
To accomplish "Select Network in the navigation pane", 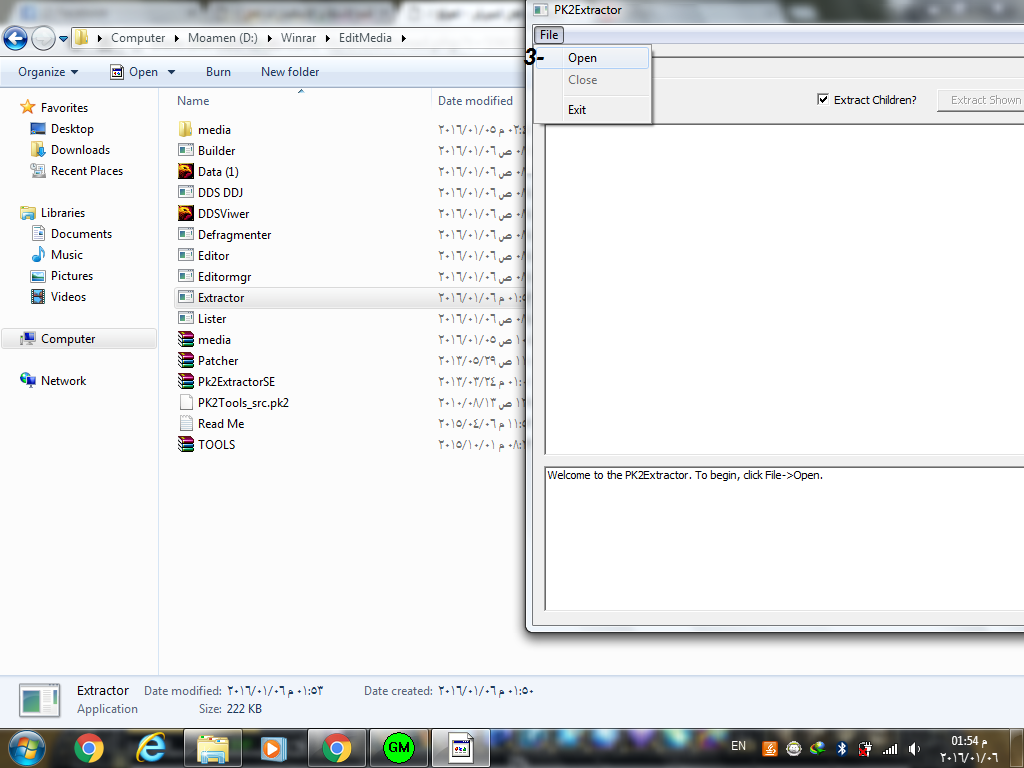I will pos(63,380).
